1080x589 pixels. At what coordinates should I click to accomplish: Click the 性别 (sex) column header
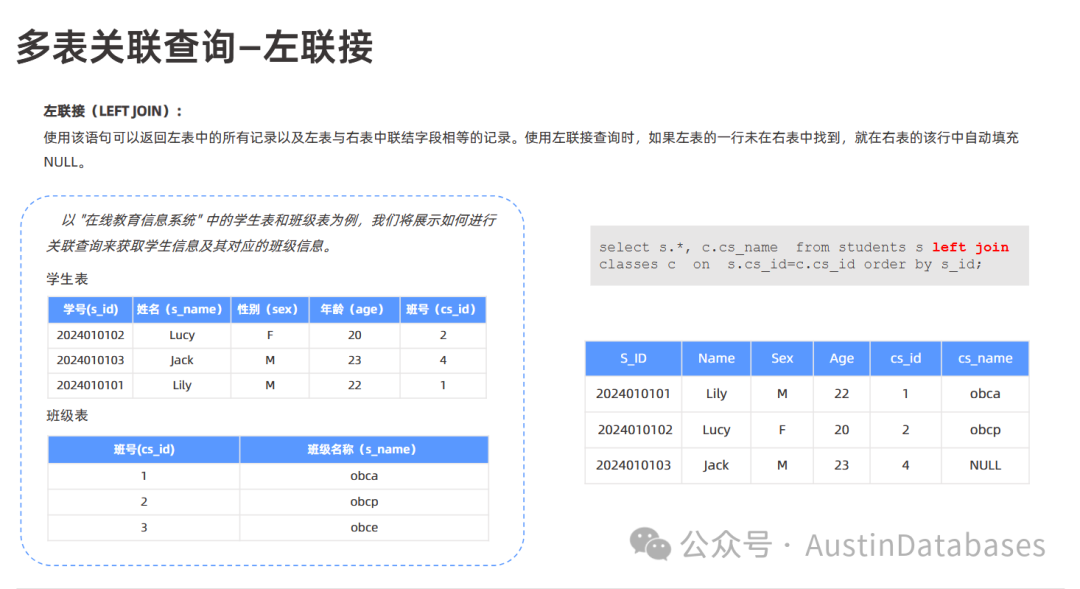coord(270,309)
